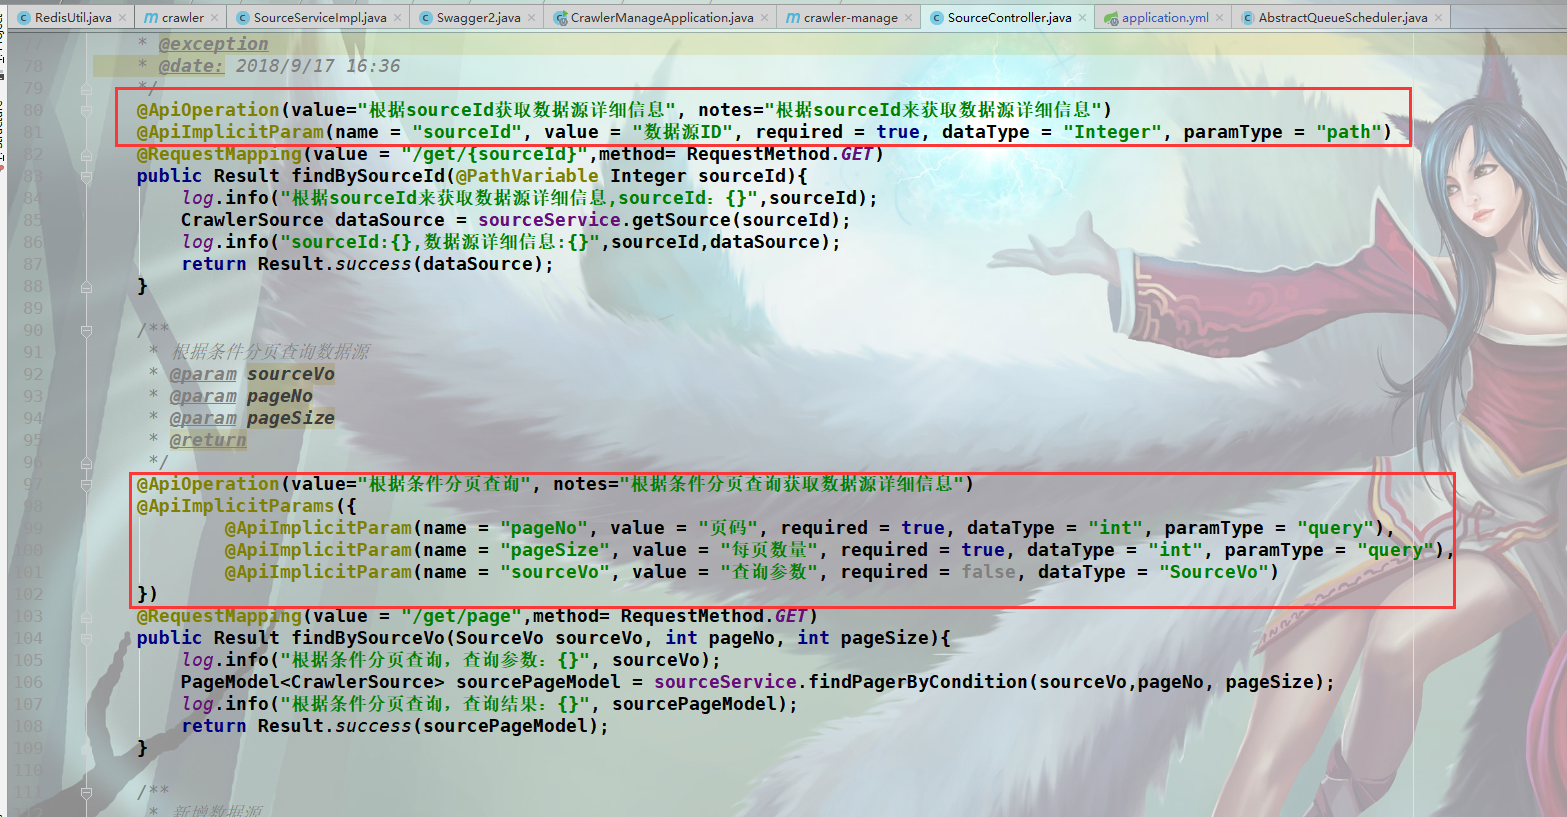
Task: Select the SourceController.java tab
Action: point(1009,18)
